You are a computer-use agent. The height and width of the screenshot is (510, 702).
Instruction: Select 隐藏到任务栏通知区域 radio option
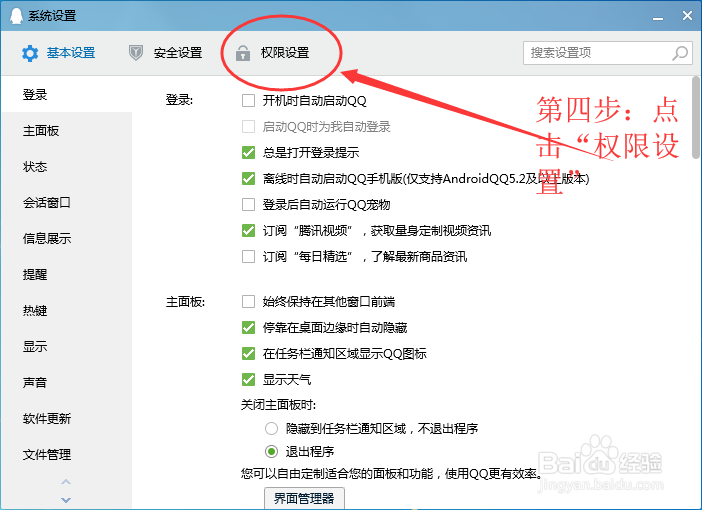point(271,429)
